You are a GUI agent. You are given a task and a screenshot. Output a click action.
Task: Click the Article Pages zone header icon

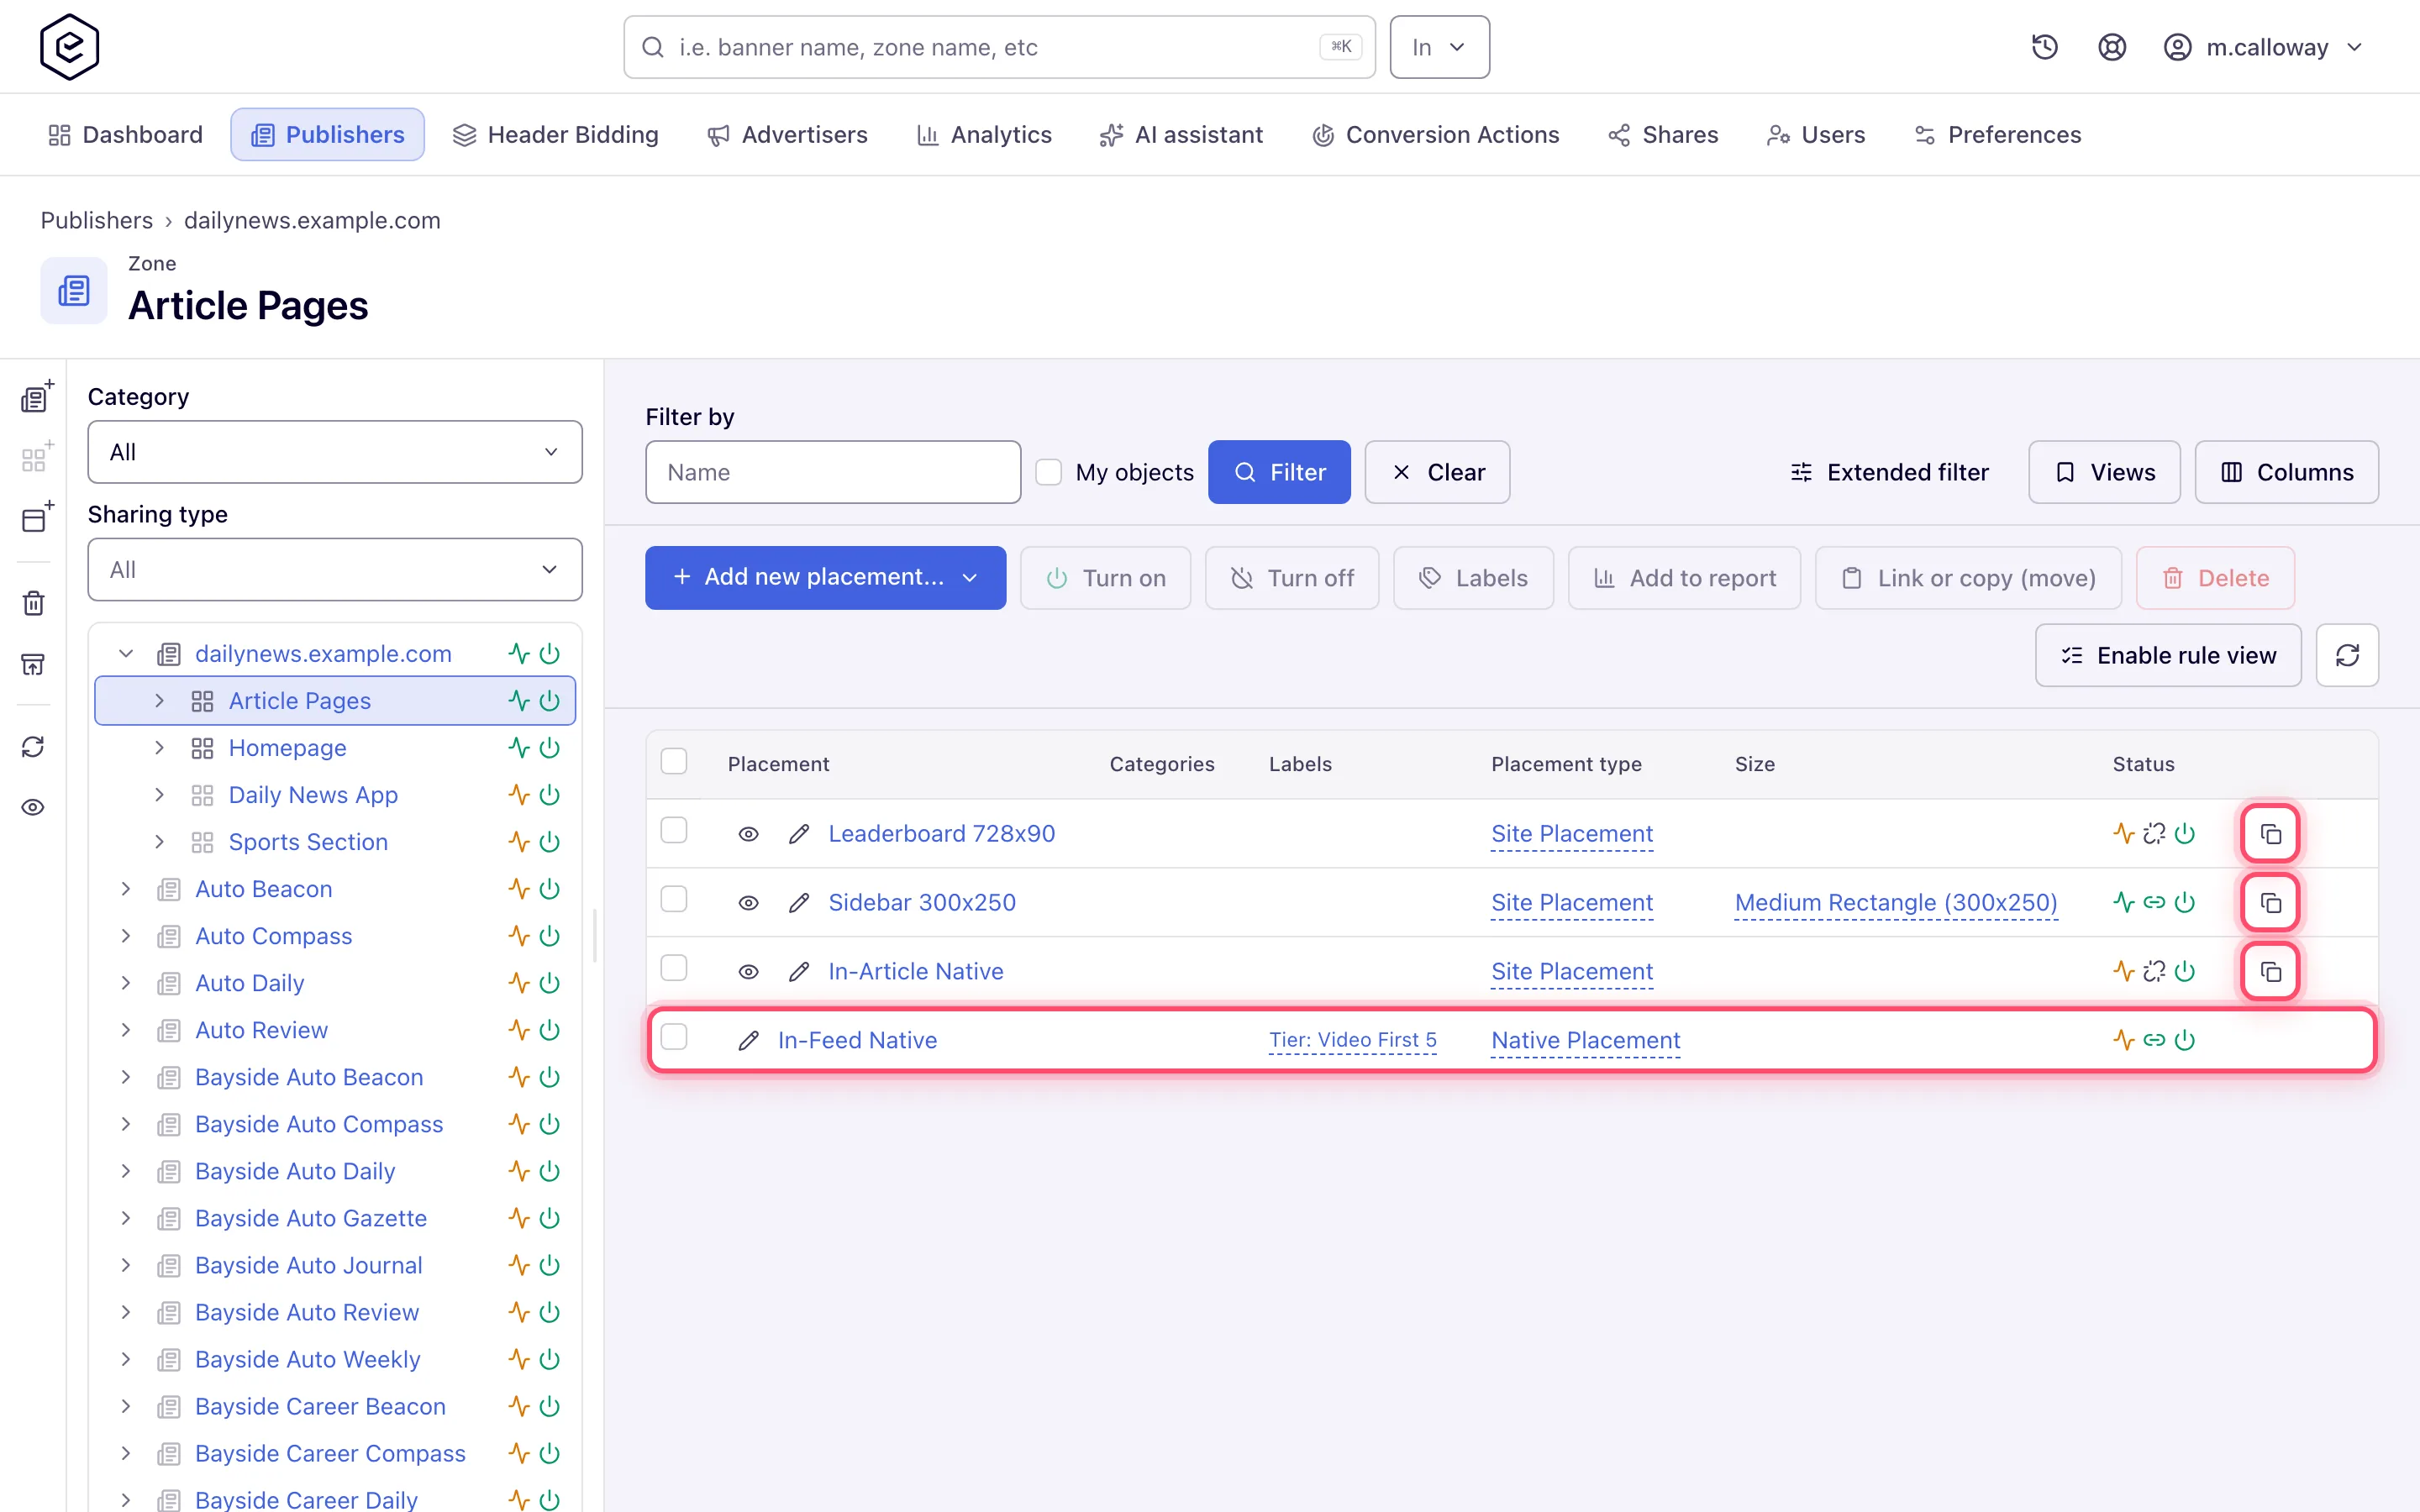74,291
